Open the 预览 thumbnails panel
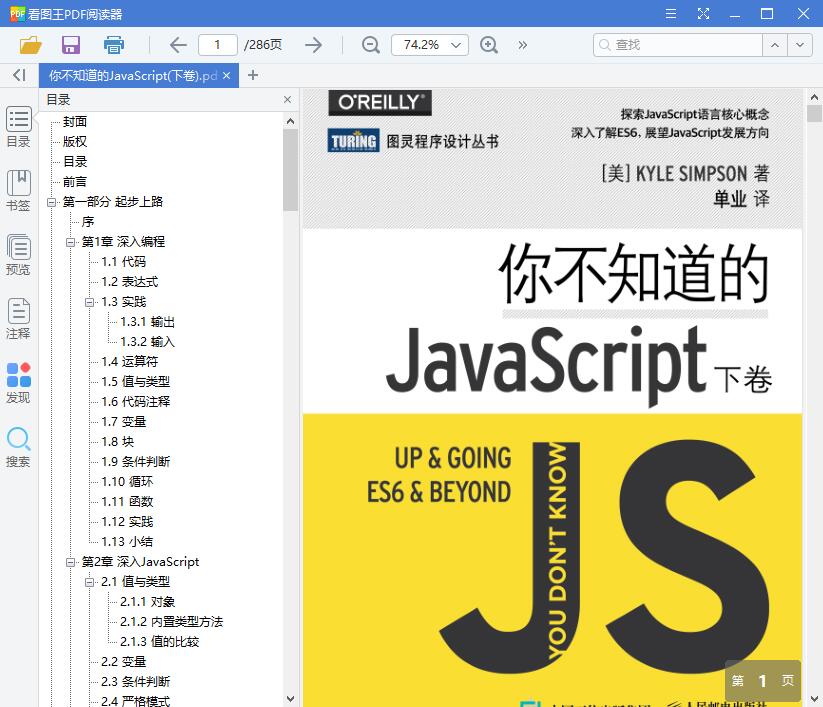 click(x=18, y=255)
